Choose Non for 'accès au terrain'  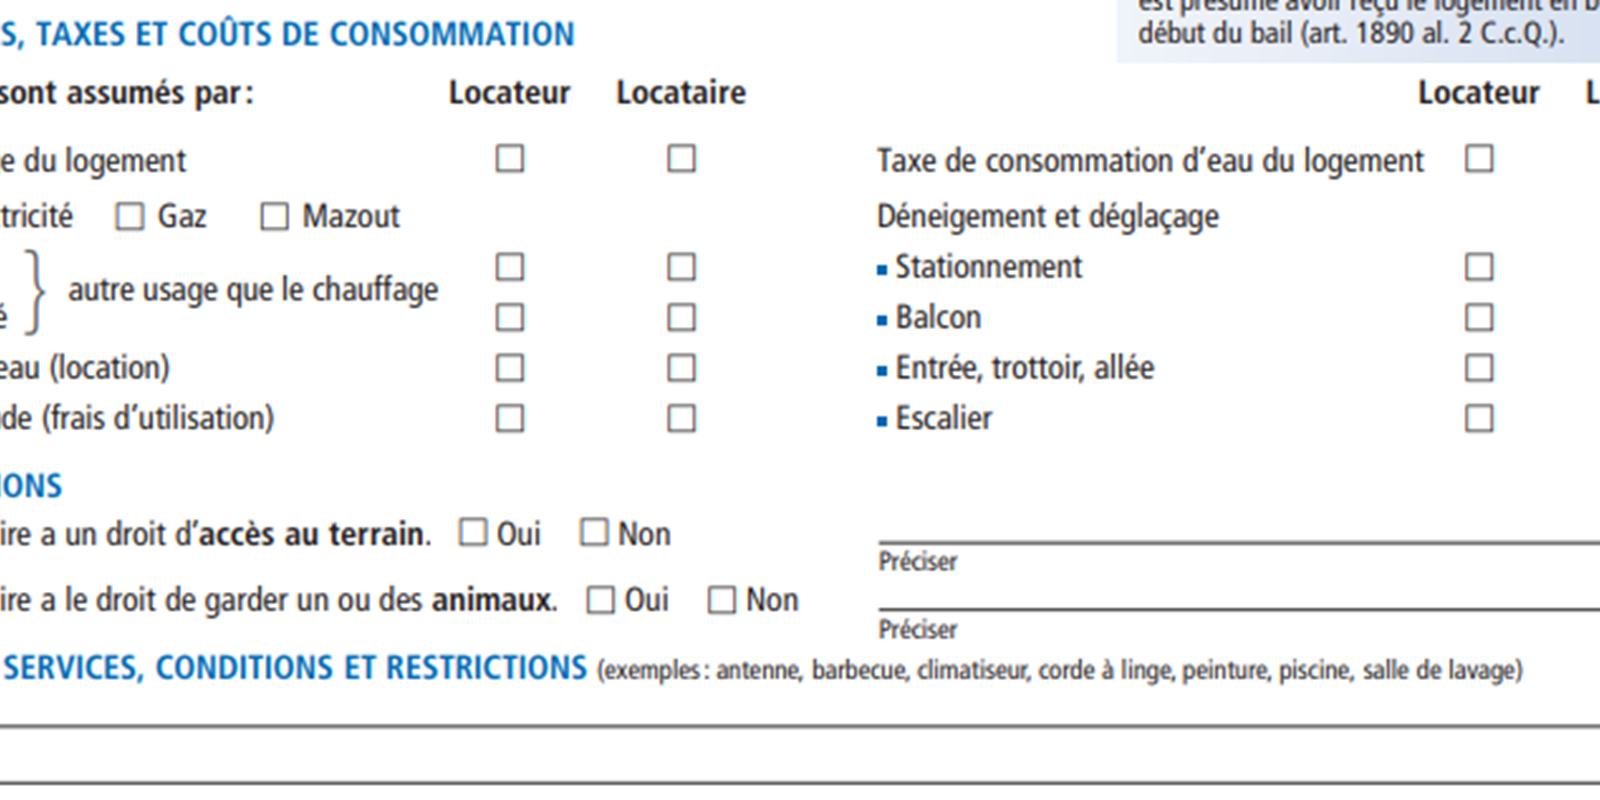[594, 533]
